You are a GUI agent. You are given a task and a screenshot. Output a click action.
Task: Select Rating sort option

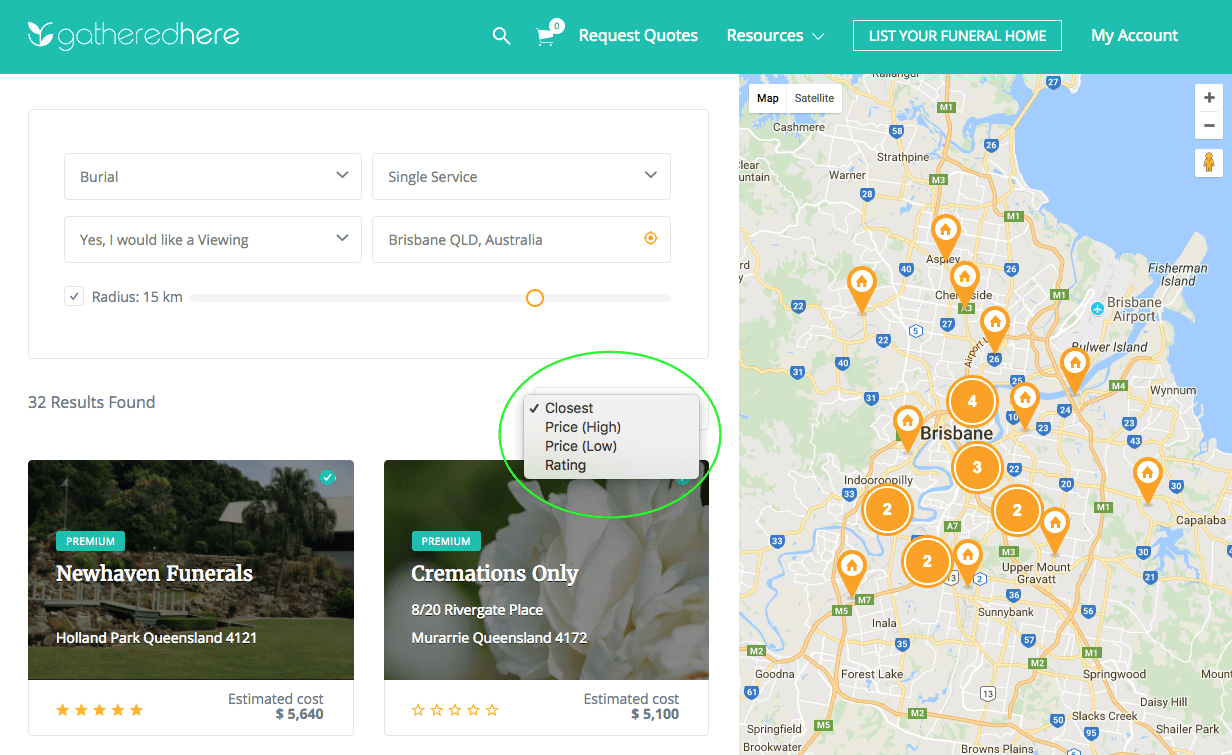[611, 465]
